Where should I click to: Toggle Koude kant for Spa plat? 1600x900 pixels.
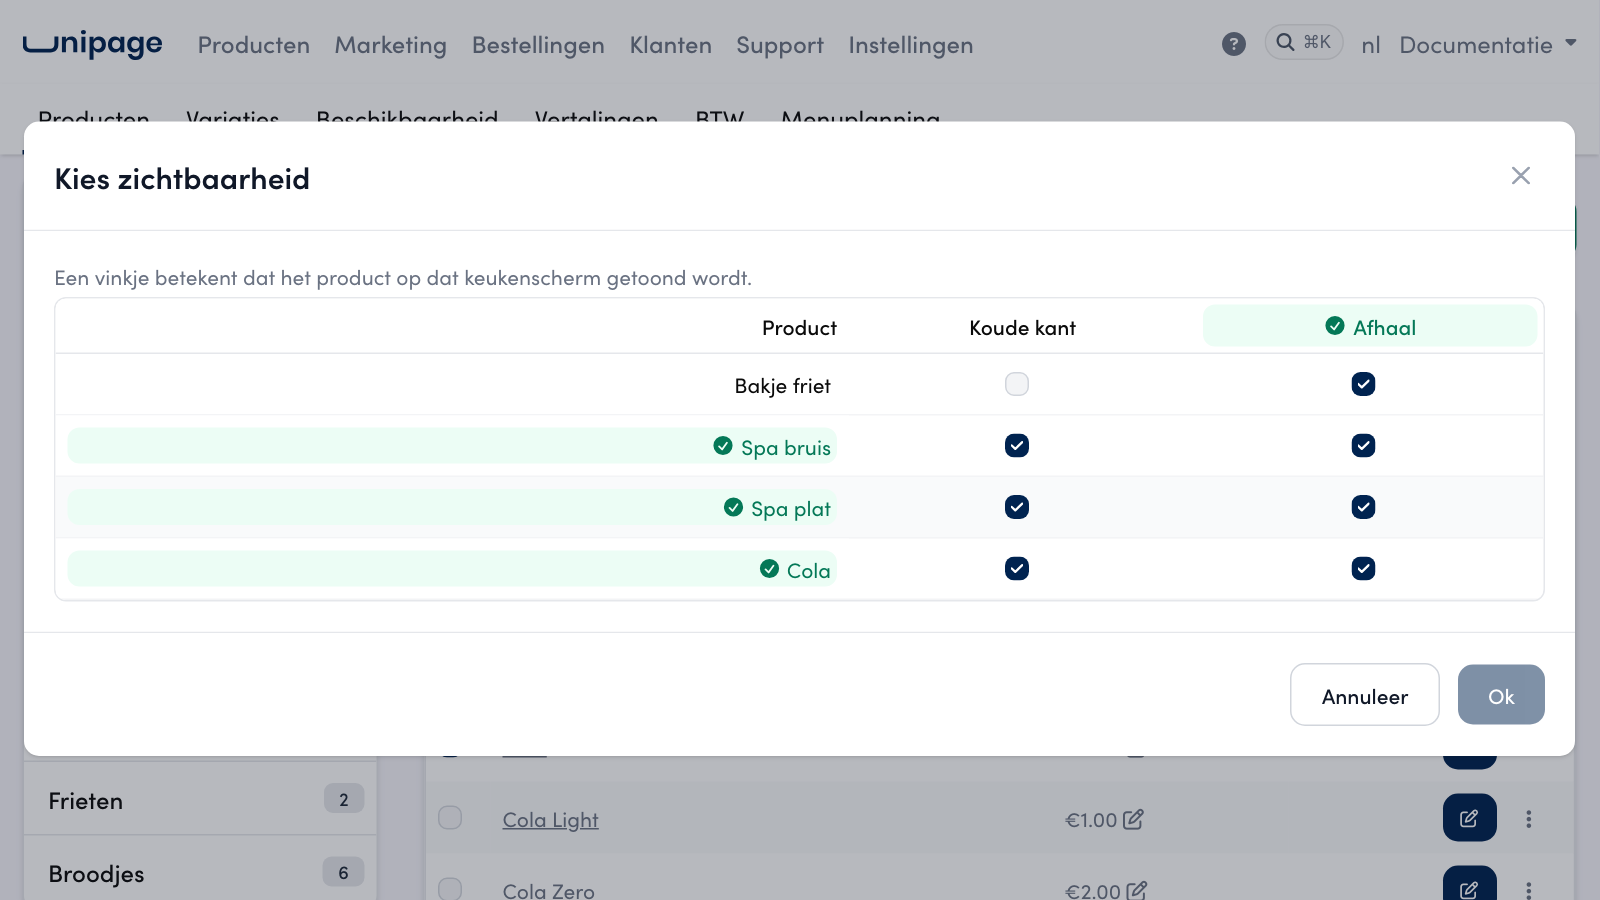click(x=1017, y=507)
